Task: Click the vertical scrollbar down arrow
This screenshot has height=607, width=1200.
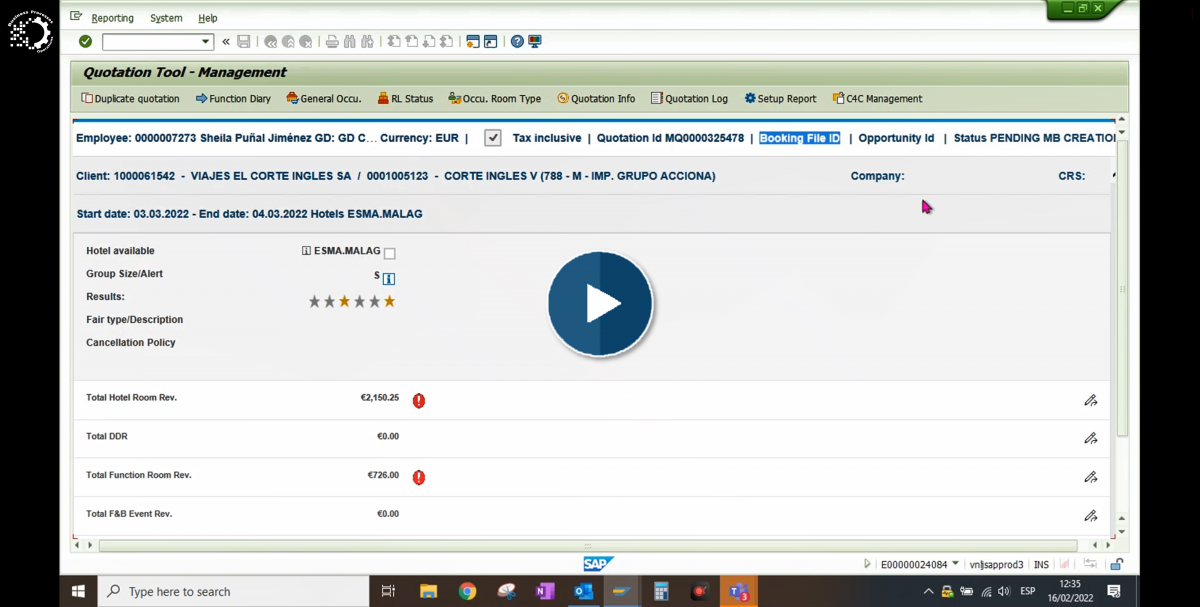Action: click(1122, 532)
